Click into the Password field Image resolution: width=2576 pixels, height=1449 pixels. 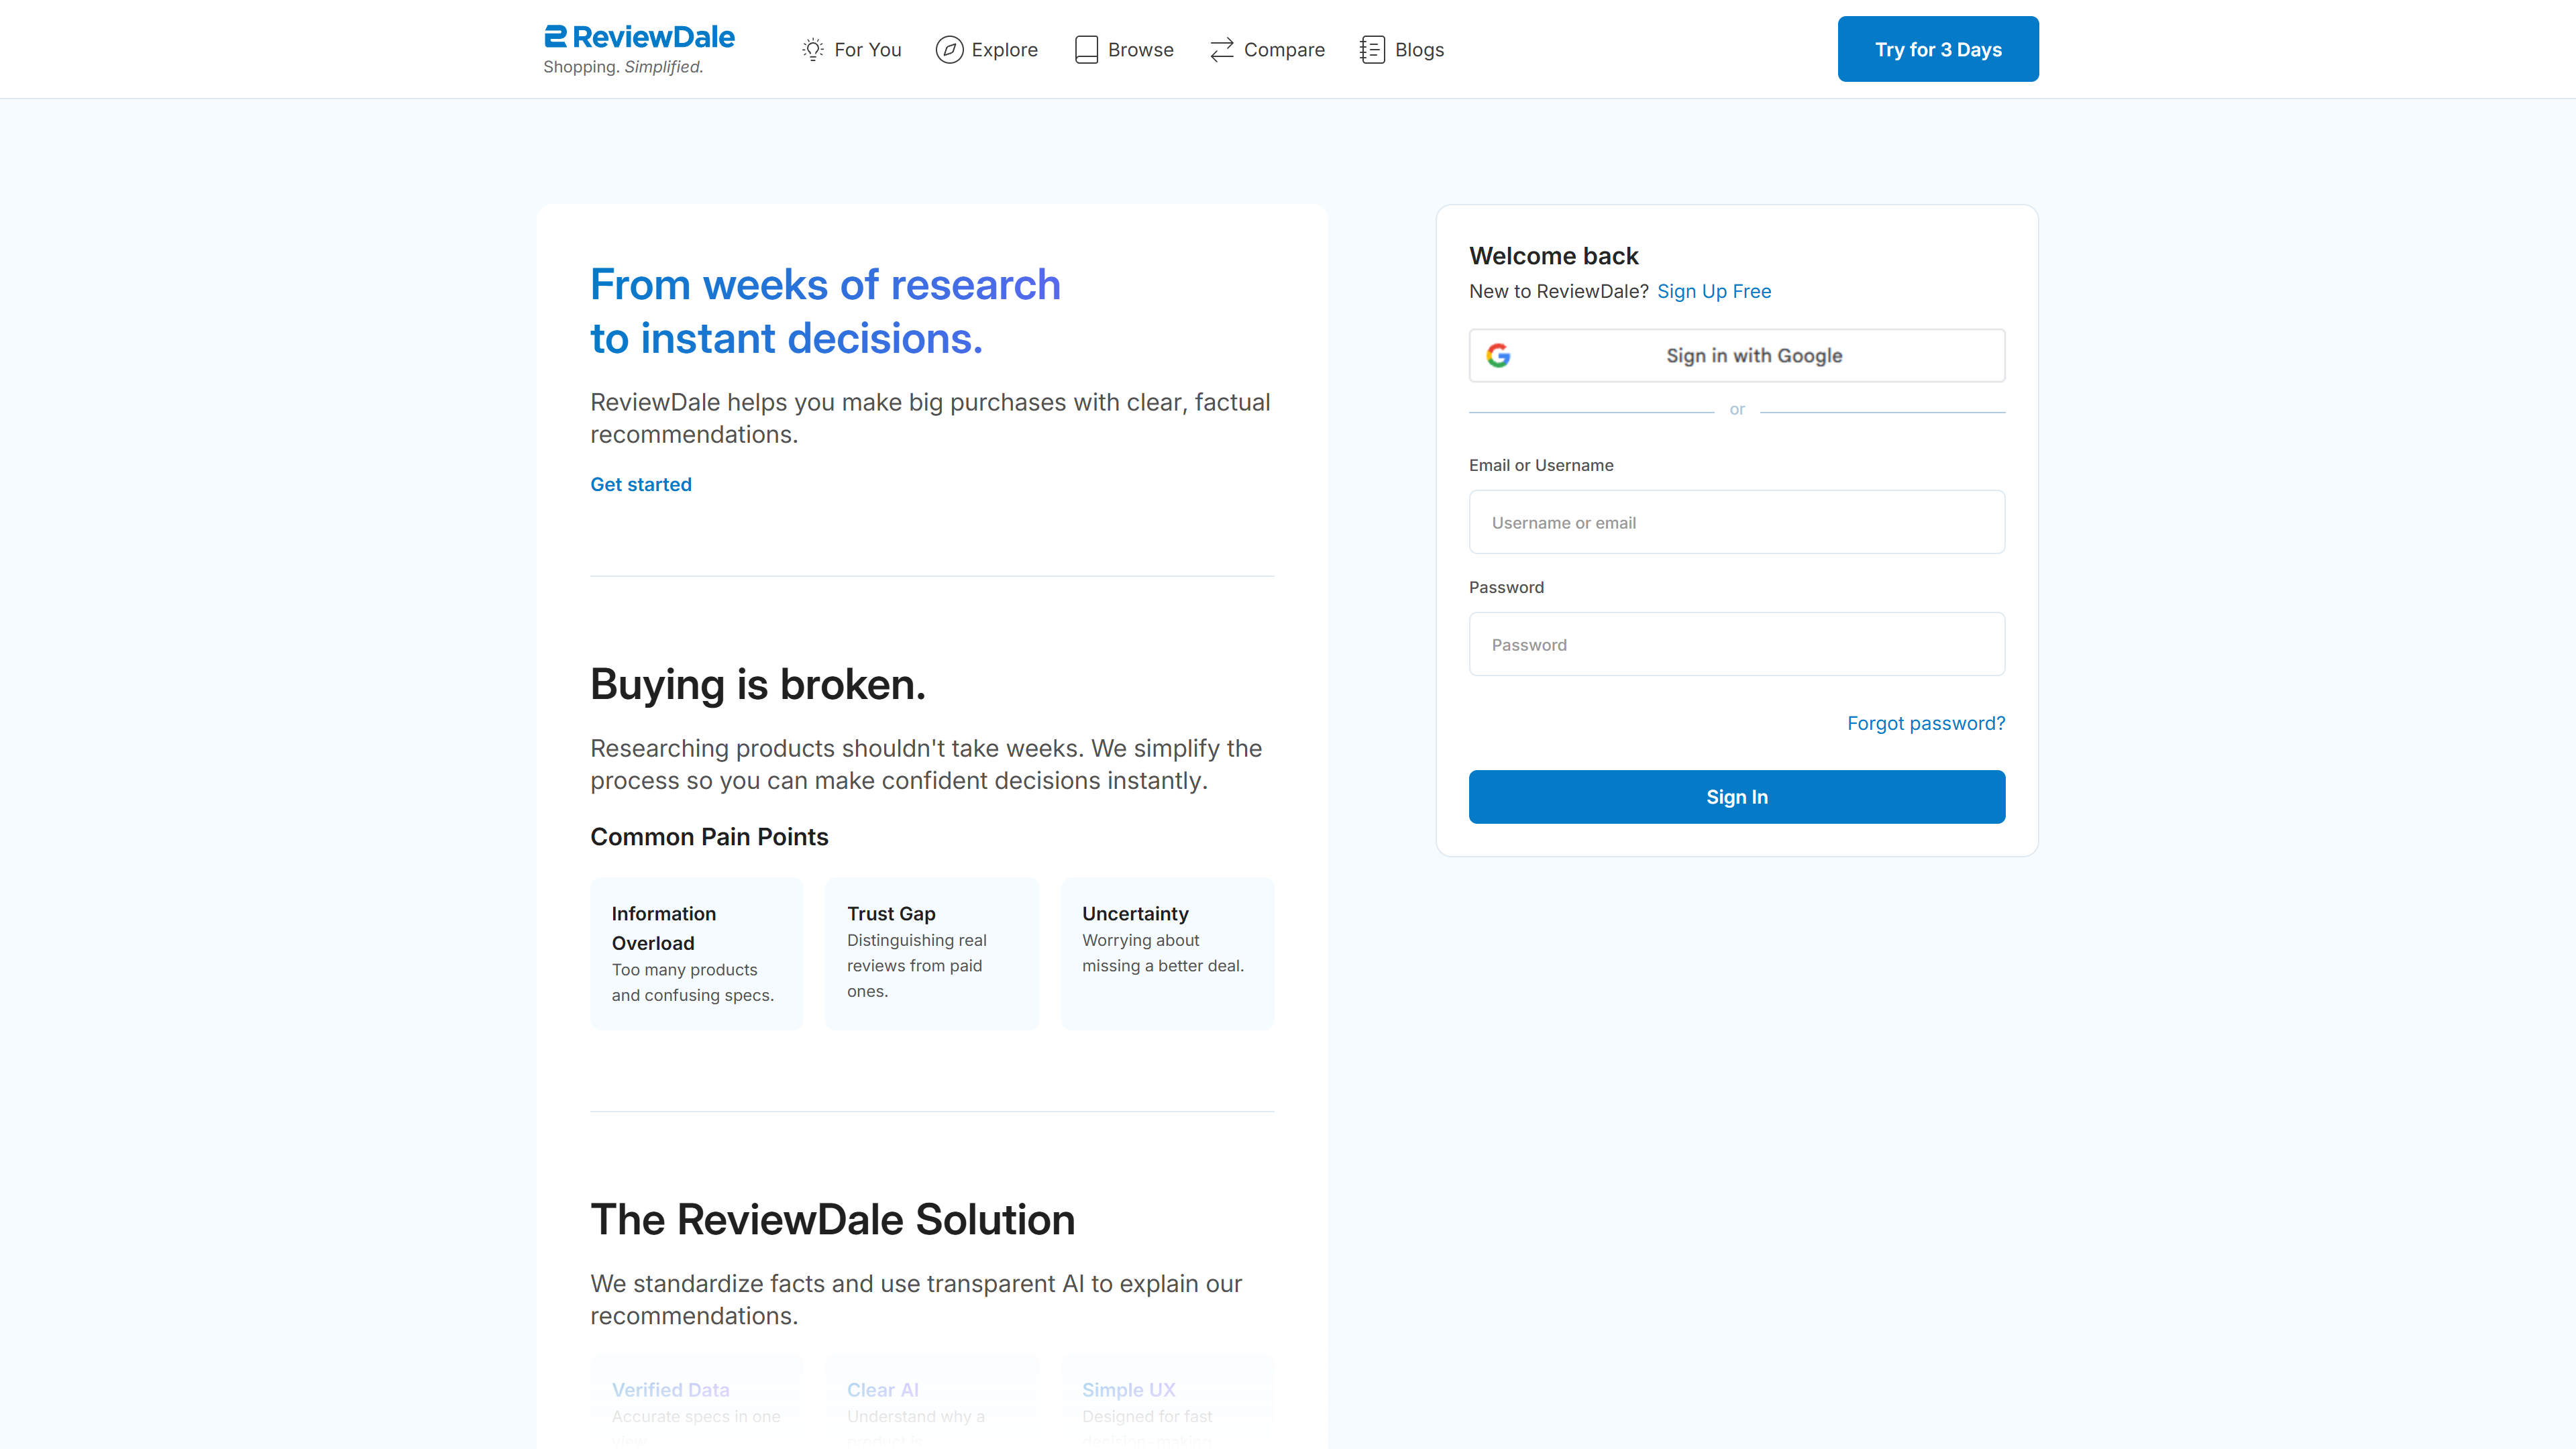(1736, 644)
